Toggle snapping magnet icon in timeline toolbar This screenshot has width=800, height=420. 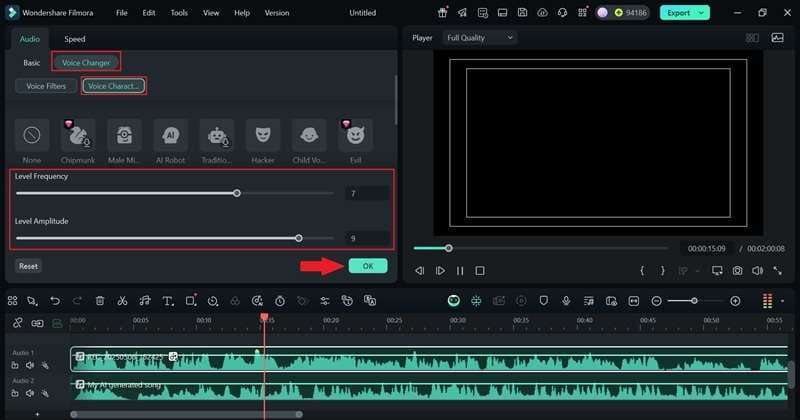click(476, 301)
